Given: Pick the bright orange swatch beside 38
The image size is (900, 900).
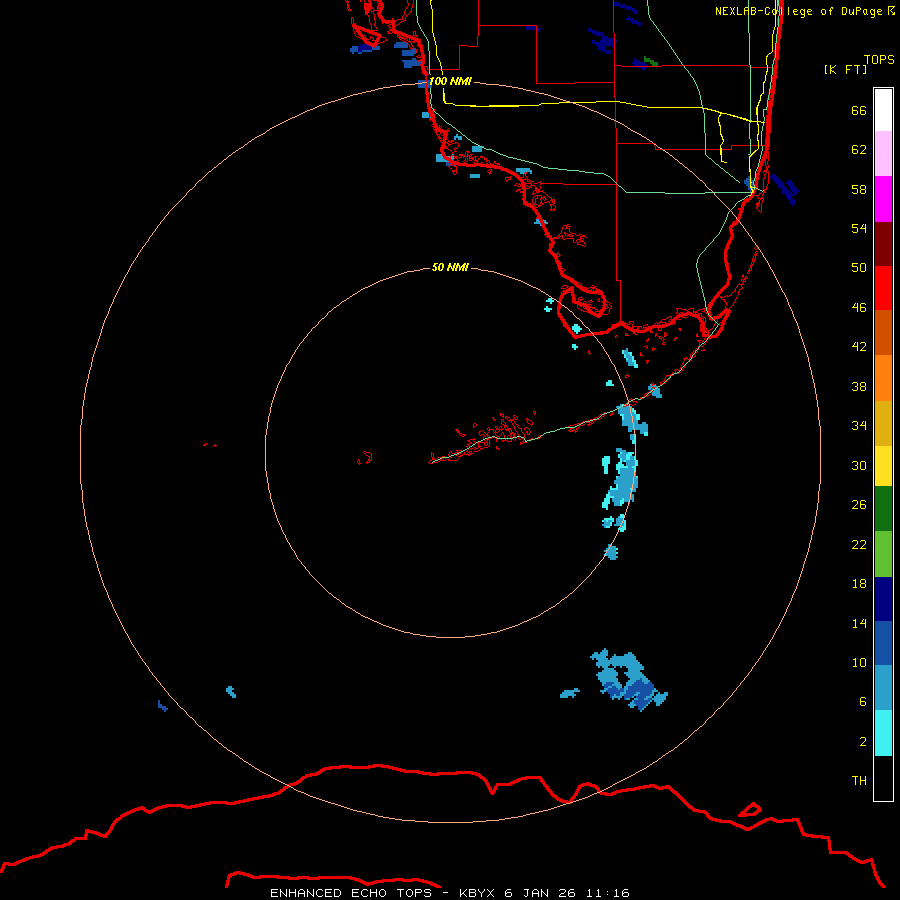Looking at the screenshot, I should 883,378.
